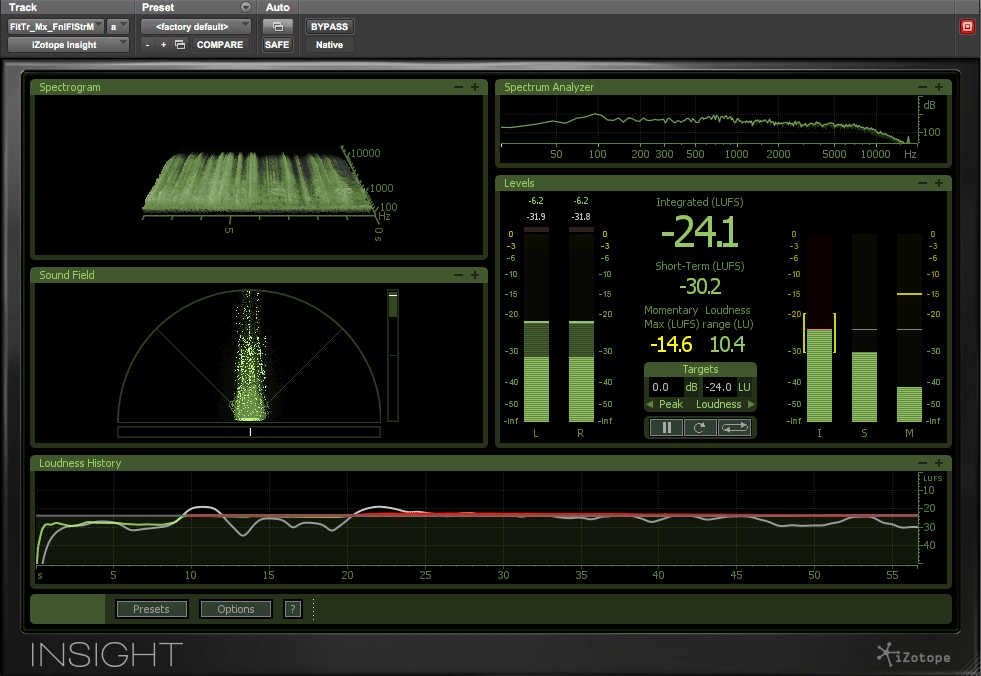Click the Track menu label
This screenshot has height=676, width=981.
(22, 7)
